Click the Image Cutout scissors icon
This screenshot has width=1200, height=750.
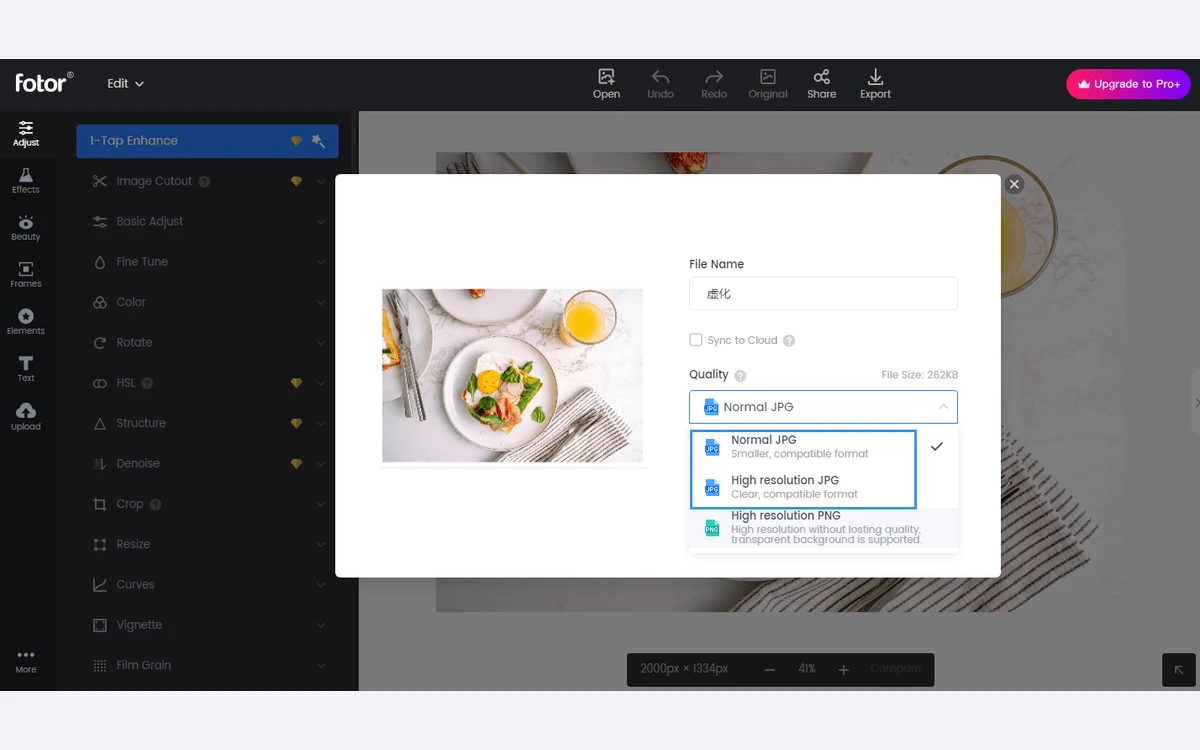pyautogui.click(x=99, y=181)
